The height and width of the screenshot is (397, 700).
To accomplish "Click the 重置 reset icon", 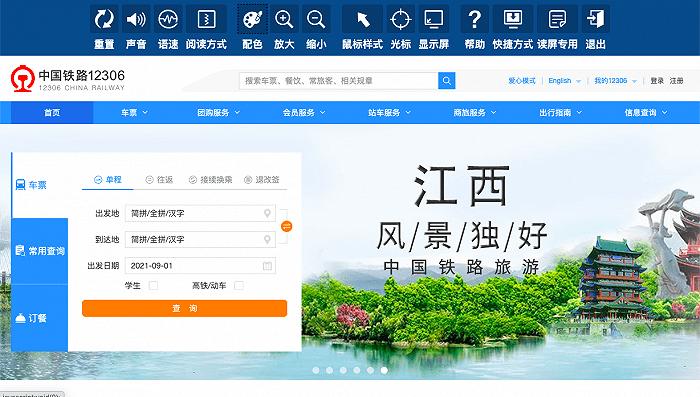I will pos(104,19).
